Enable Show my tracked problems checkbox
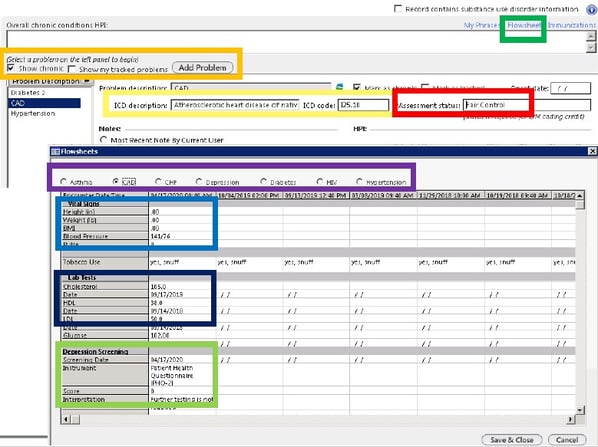 [x=71, y=69]
